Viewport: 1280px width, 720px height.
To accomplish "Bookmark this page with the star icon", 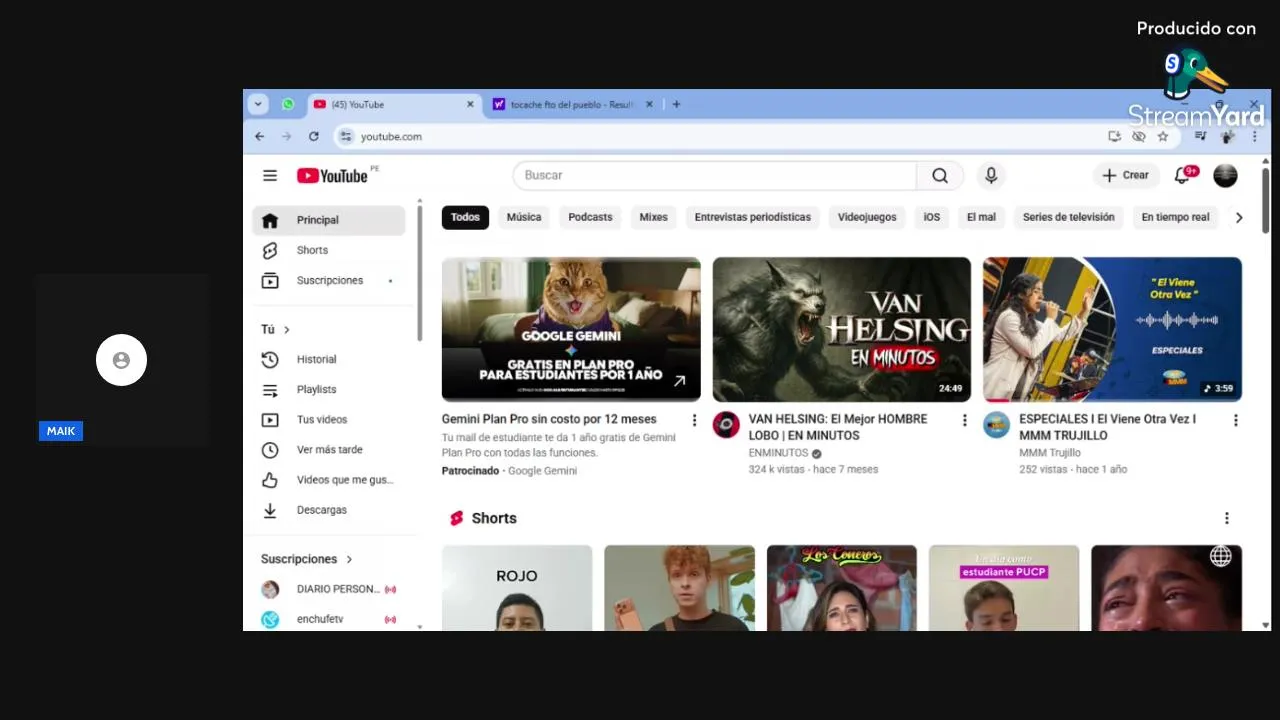I will point(1163,136).
